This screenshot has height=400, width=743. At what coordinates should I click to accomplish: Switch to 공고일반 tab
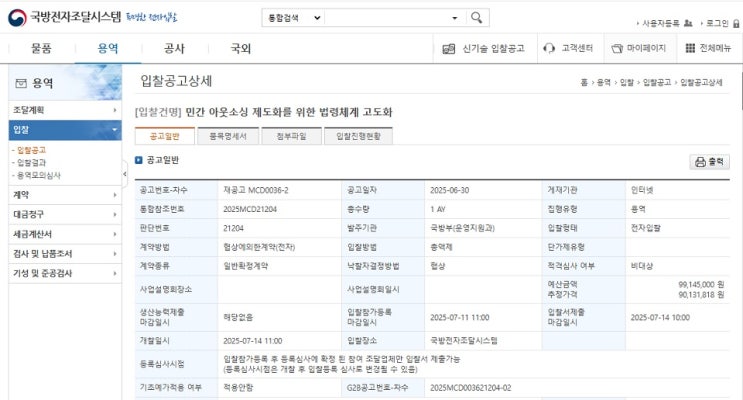click(165, 136)
